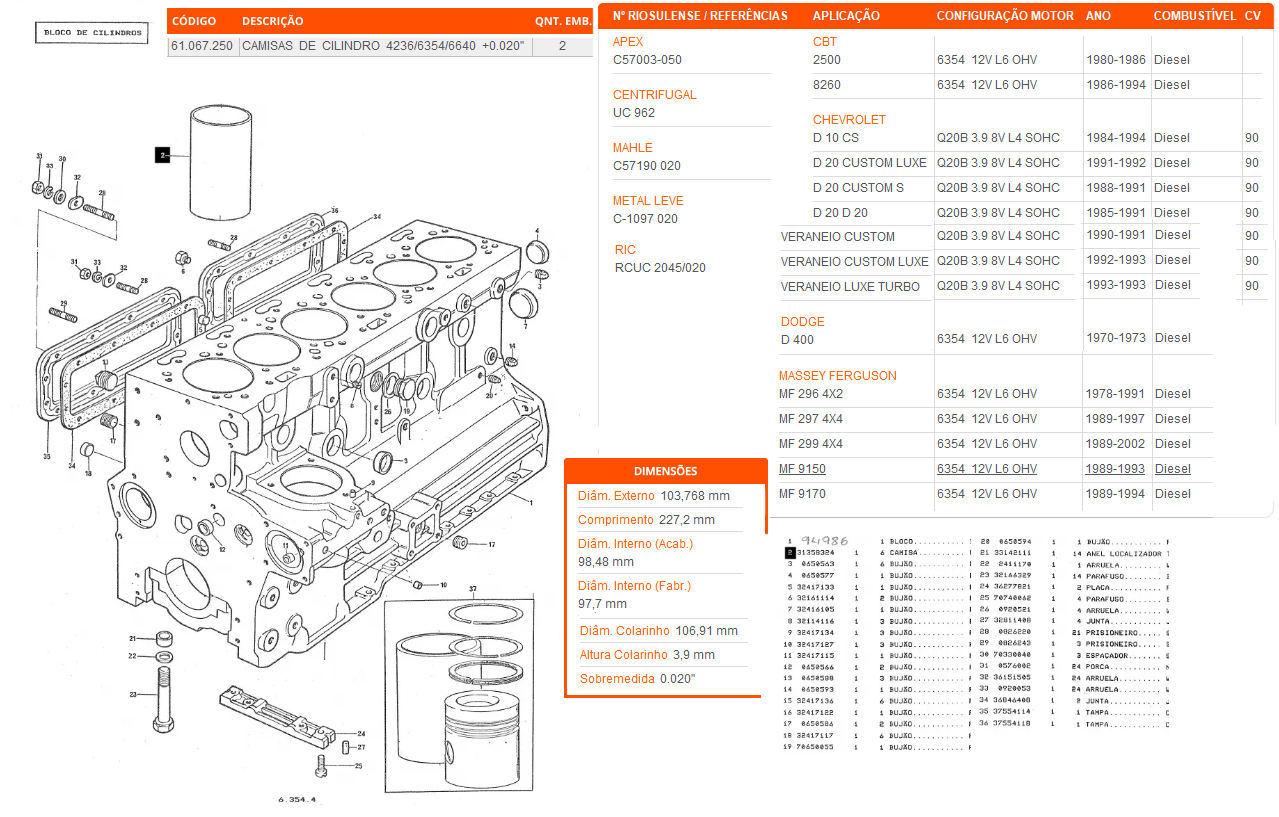Image resolution: width=1279 pixels, height=817 pixels.
Task: Open the MF 9150 link
Action: click(802, 469)
